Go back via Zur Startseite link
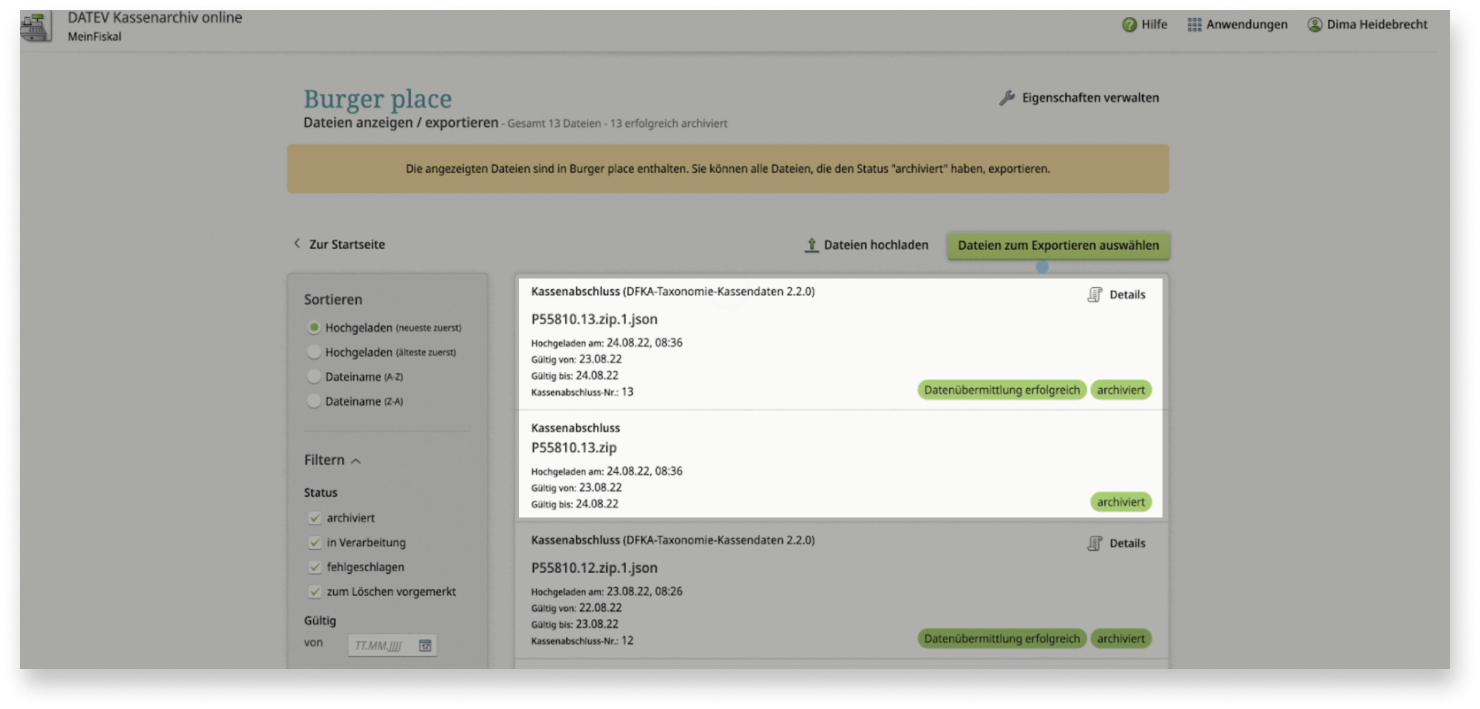1480x709 pixels. coord(347,244)
